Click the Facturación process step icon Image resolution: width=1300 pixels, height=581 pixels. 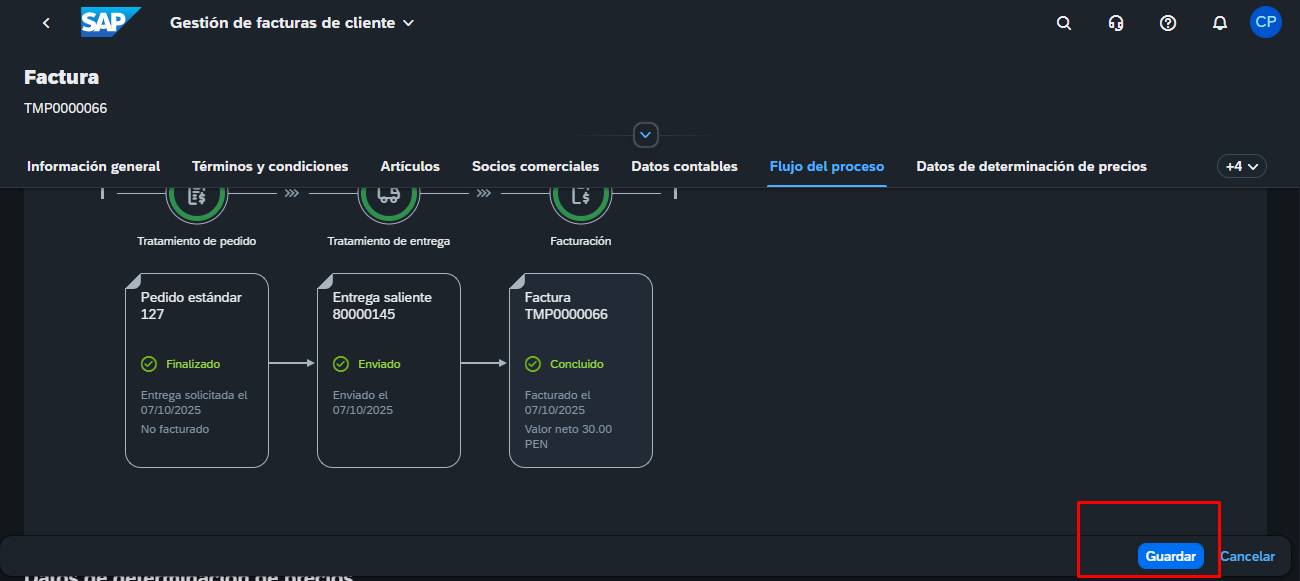[581, 200]
